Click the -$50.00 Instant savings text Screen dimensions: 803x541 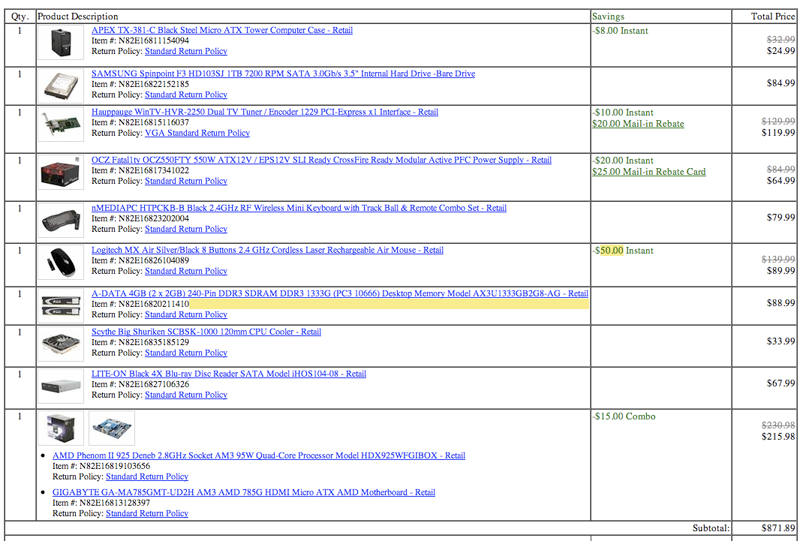click(623, 251)
